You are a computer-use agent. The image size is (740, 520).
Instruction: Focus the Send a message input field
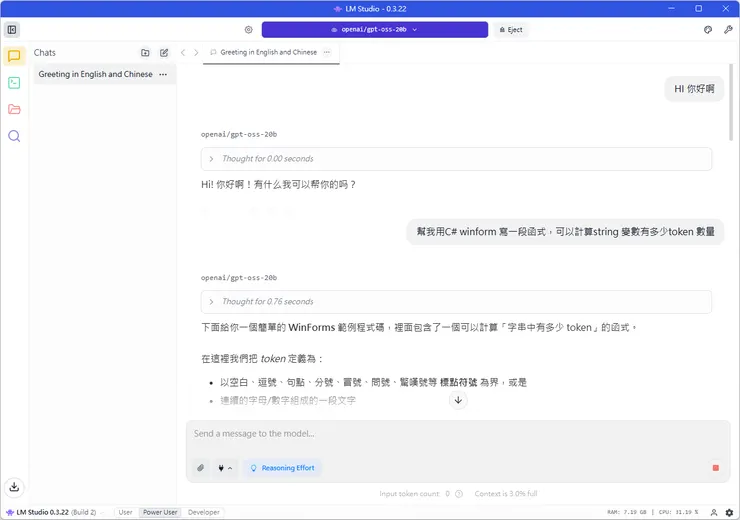coord(458,434)
